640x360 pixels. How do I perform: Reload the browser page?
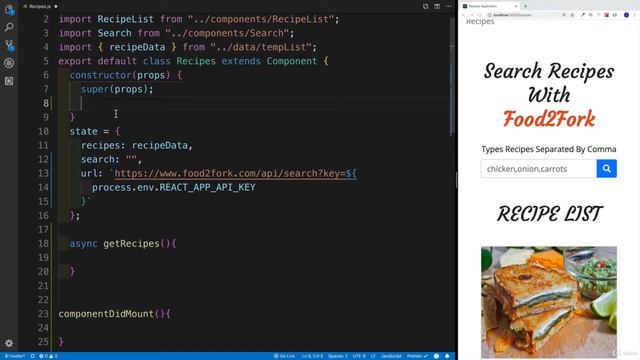pos(480,15)
